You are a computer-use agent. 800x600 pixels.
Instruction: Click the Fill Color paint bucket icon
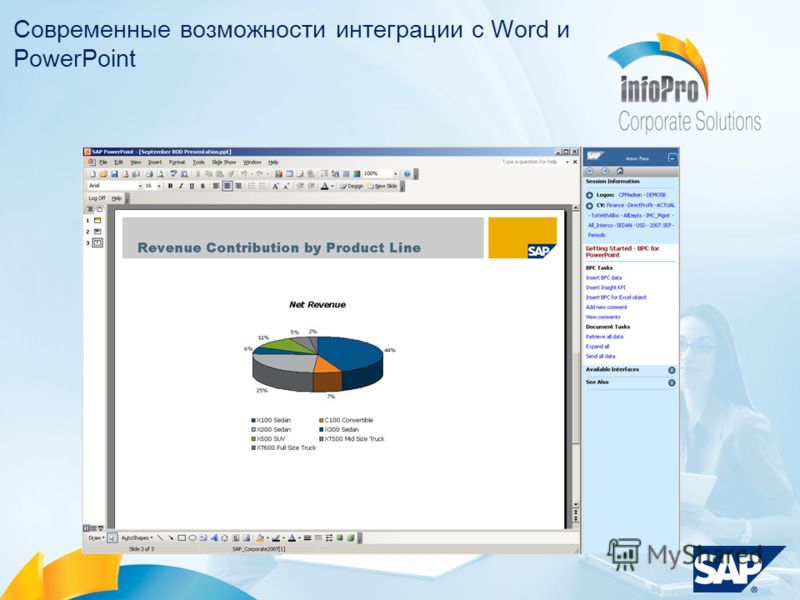pos(260,538)
